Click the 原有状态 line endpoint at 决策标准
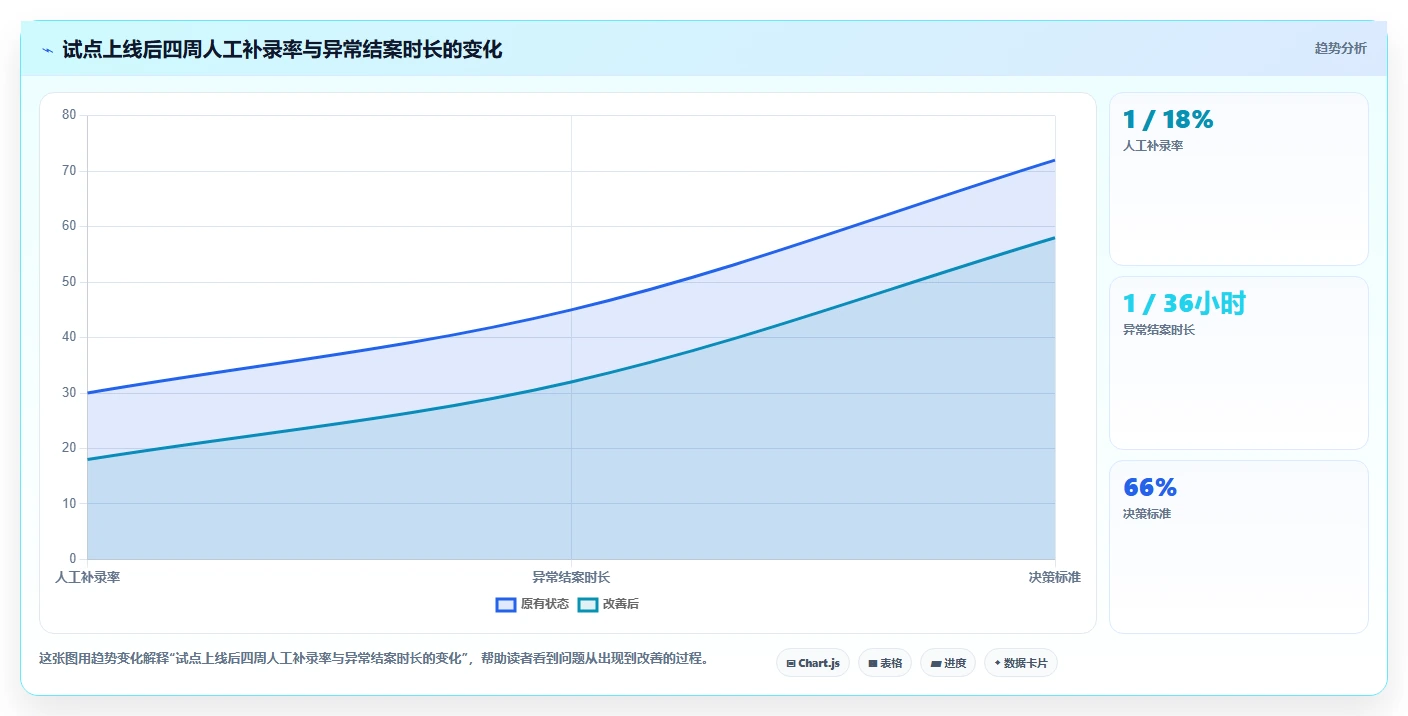 click(1054, 160)
